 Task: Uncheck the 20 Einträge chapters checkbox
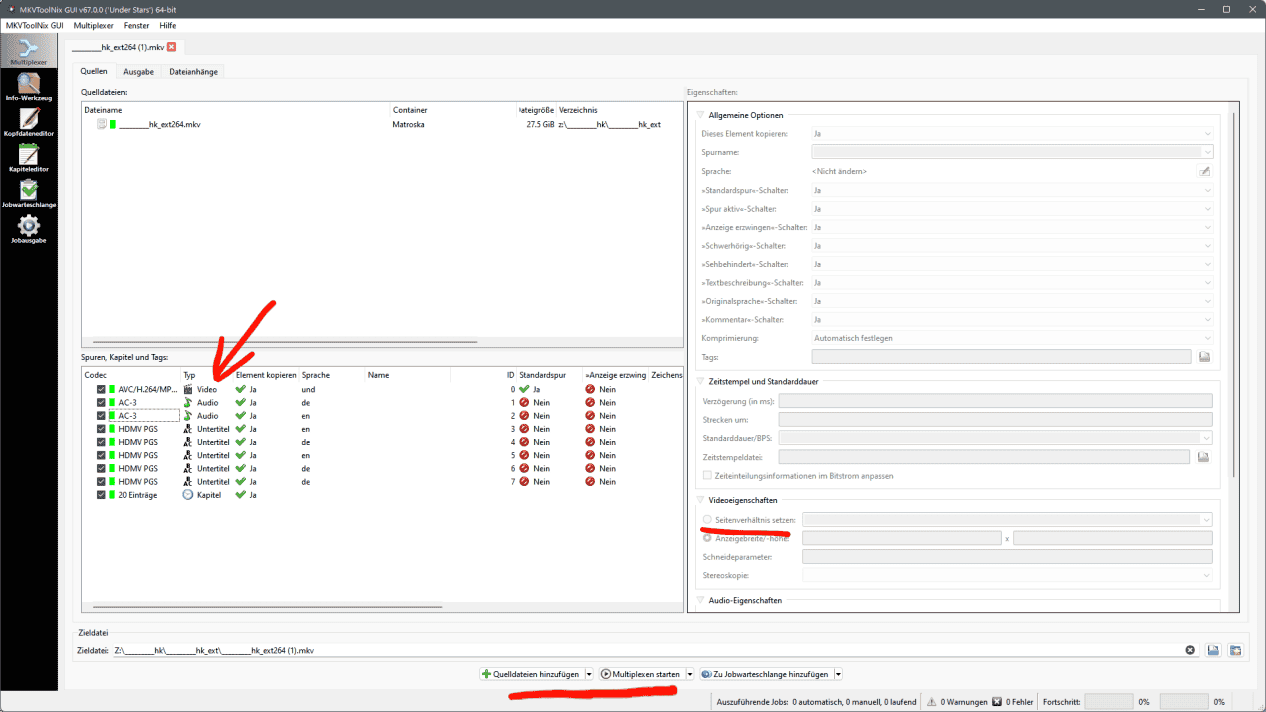pyautogui.click(x=101, y=495)
